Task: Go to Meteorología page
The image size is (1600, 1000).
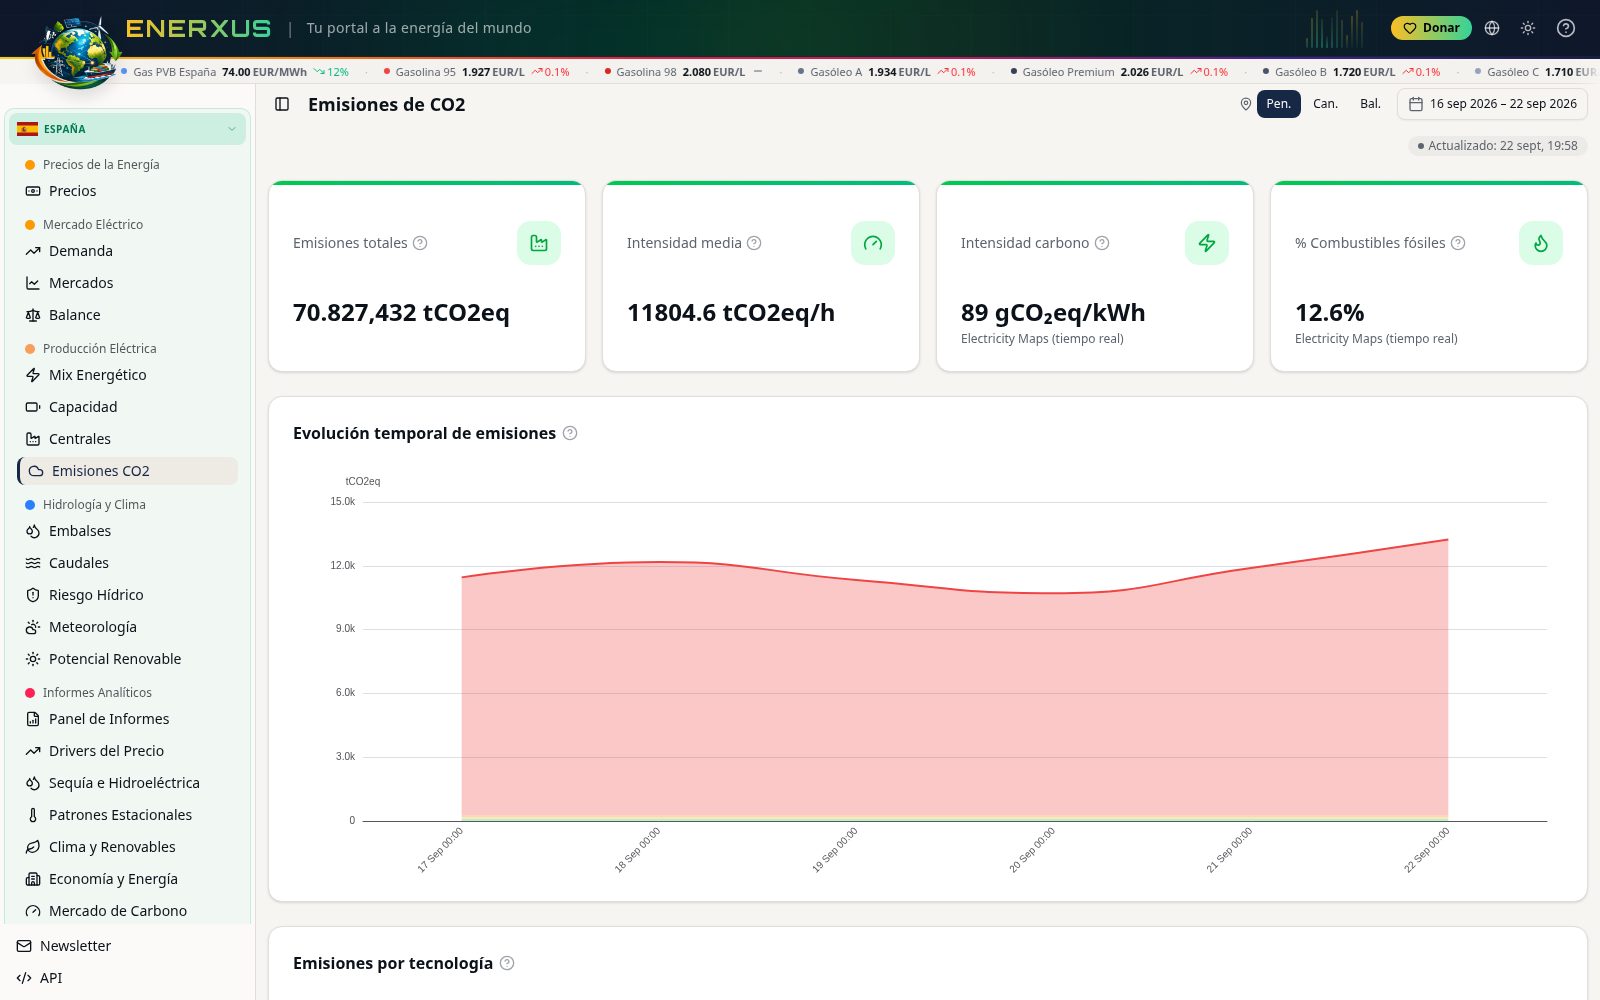Action: [x=128, y=627]
